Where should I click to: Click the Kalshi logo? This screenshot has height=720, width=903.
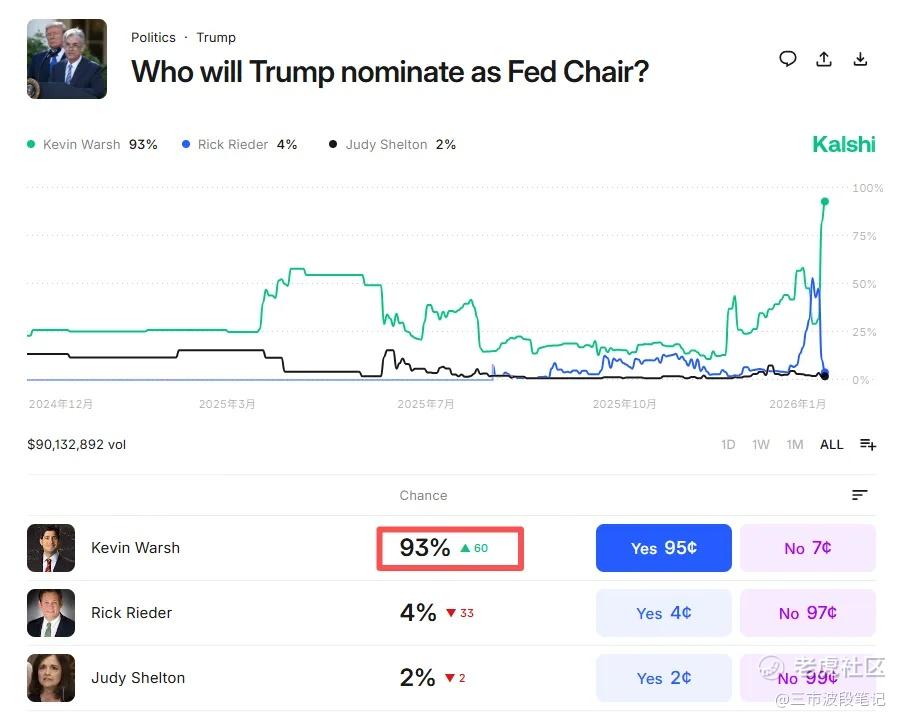843,145
